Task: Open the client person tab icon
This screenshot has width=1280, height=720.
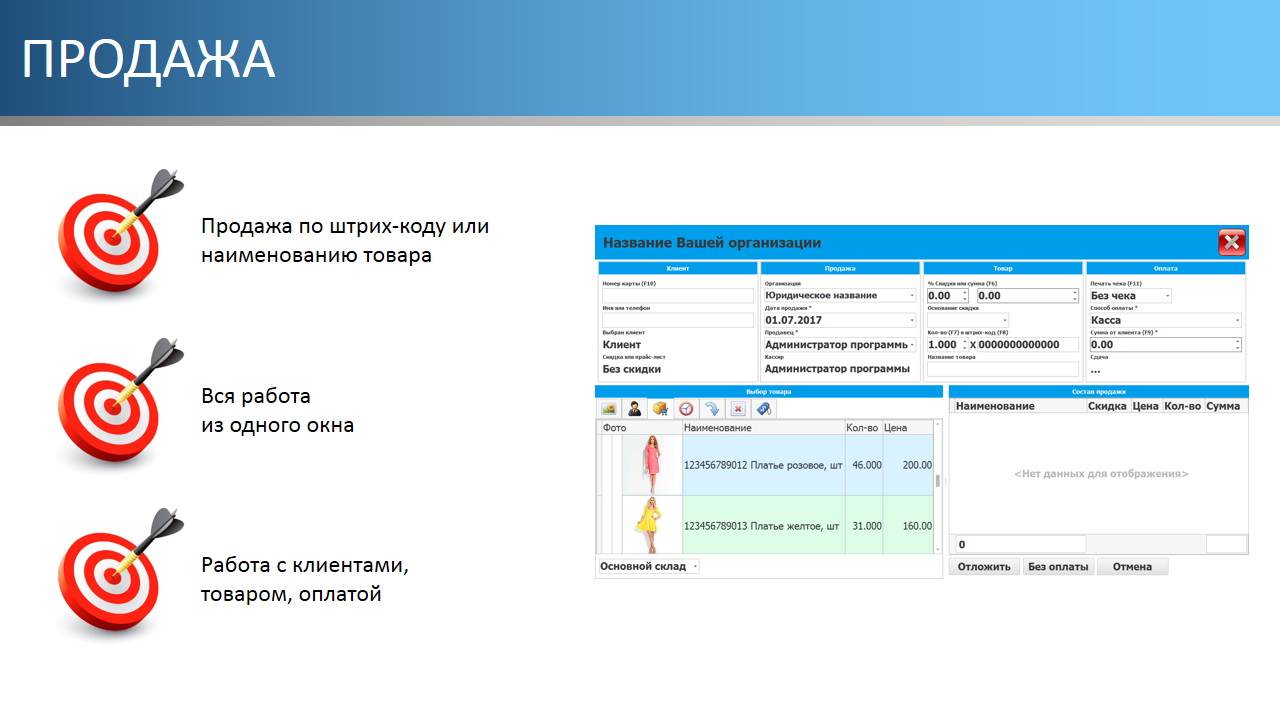Action: pyautogui.click(x=634, y=408)
